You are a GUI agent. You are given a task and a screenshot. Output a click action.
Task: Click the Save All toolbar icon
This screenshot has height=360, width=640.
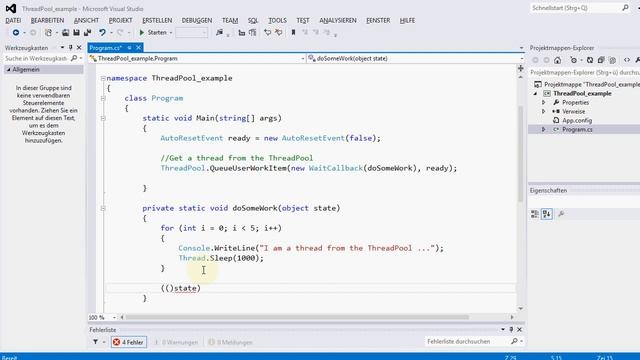coord(87,33)
